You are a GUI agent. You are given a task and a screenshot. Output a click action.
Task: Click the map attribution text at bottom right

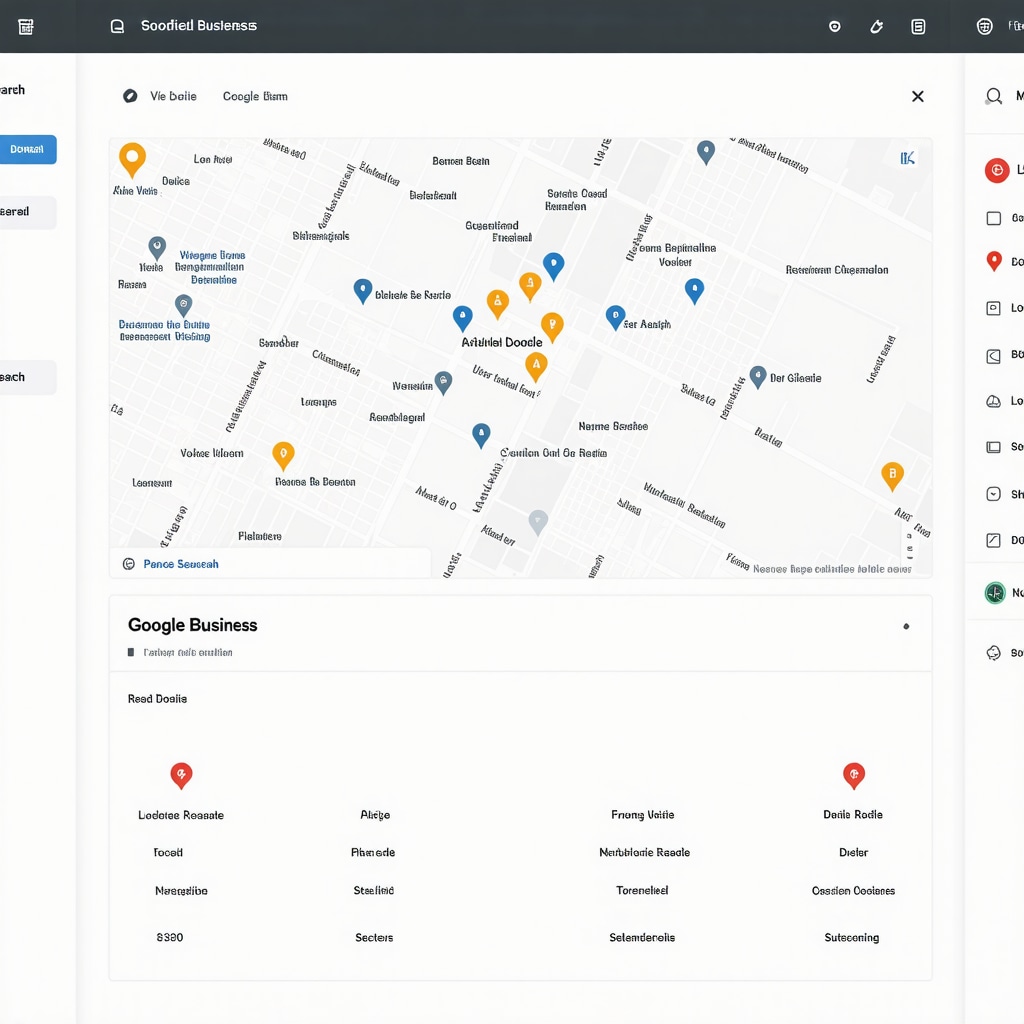832,569
